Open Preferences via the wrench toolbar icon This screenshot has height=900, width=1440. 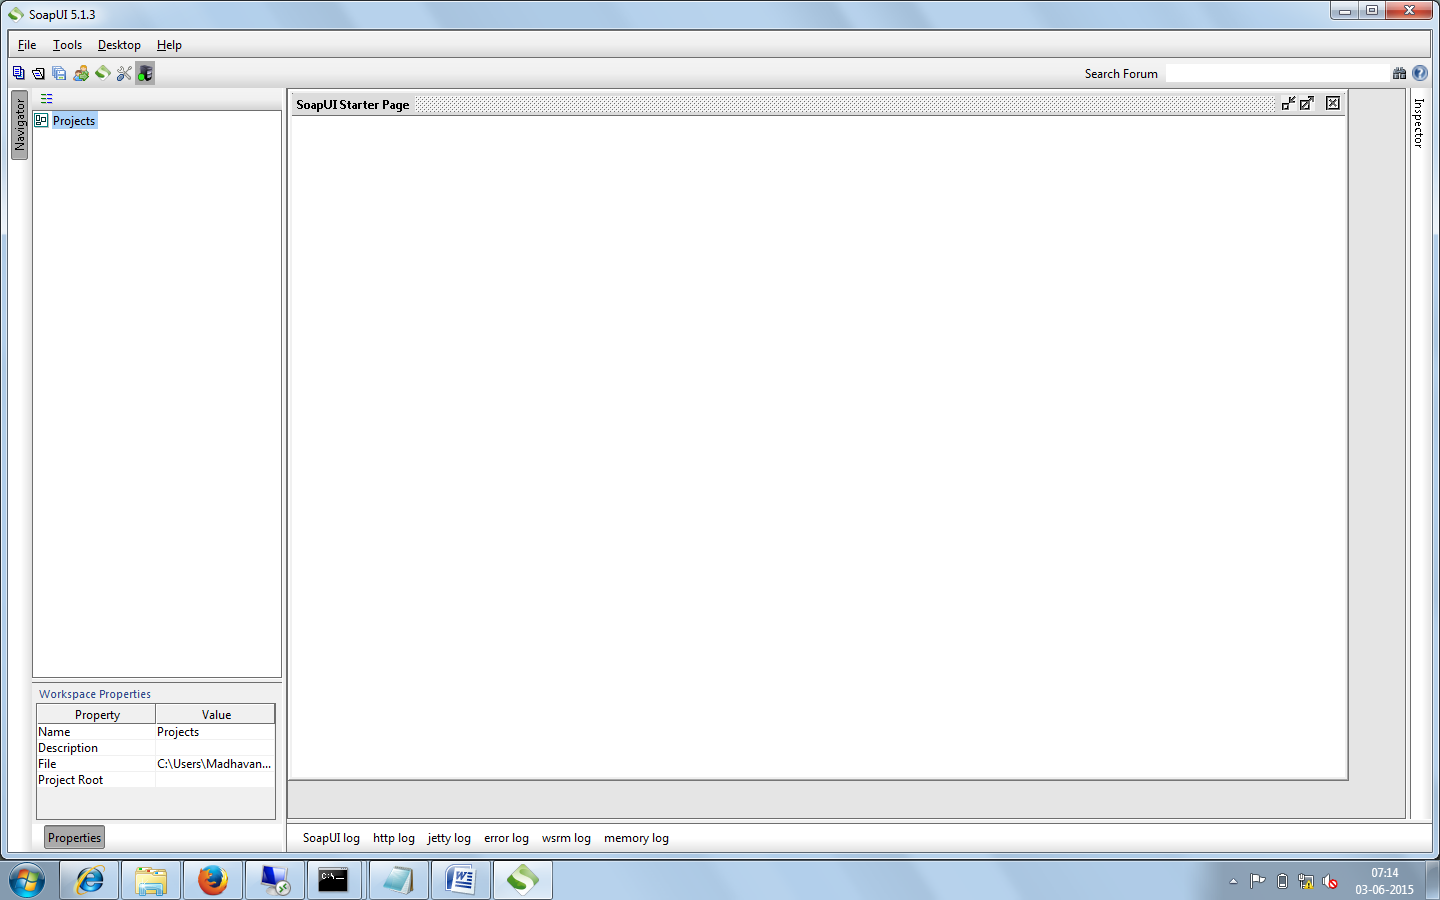124,73
